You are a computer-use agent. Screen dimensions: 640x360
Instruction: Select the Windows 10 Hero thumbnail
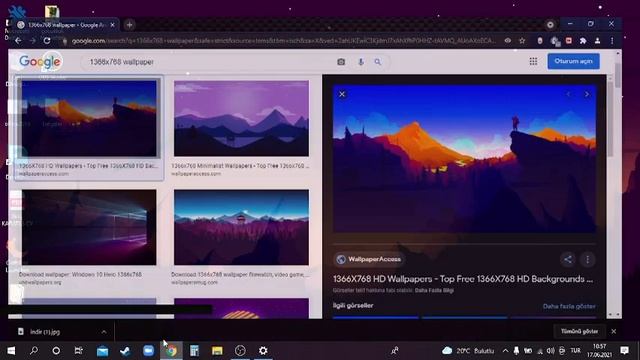[x=89, y=227]
